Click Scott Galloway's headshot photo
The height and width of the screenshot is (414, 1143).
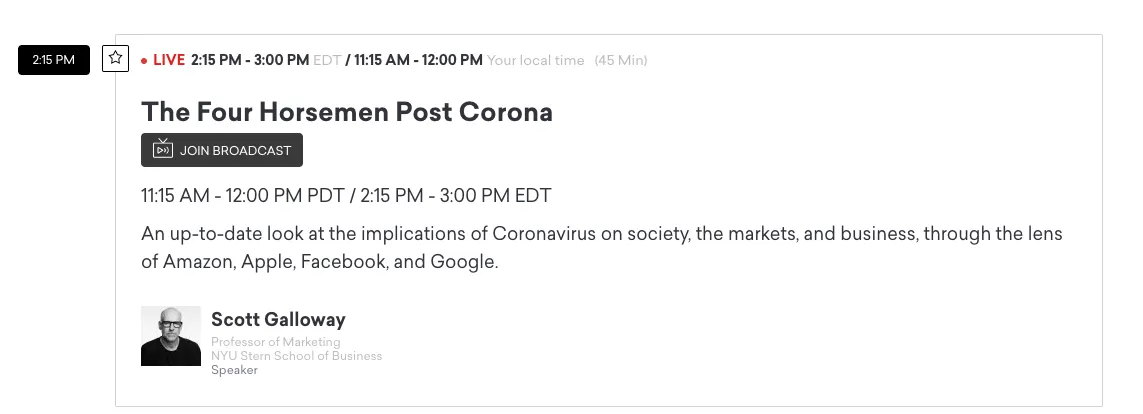pyautogui.click(x=171, y=336)
